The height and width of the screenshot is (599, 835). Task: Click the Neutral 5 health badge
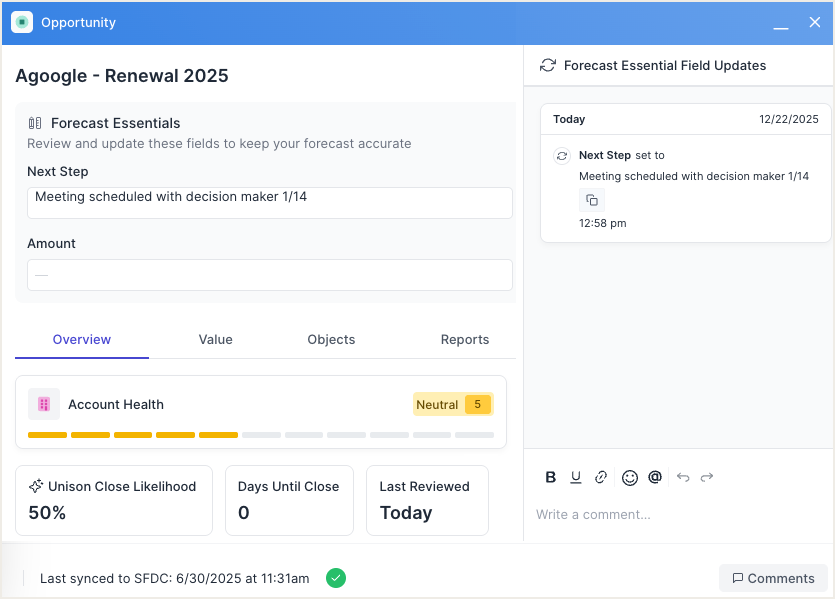coord(453,404)
